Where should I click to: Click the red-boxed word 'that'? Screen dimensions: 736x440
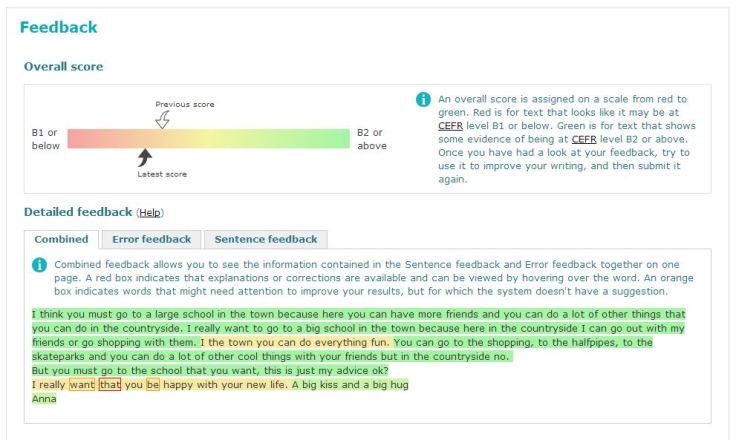point(109,384)
